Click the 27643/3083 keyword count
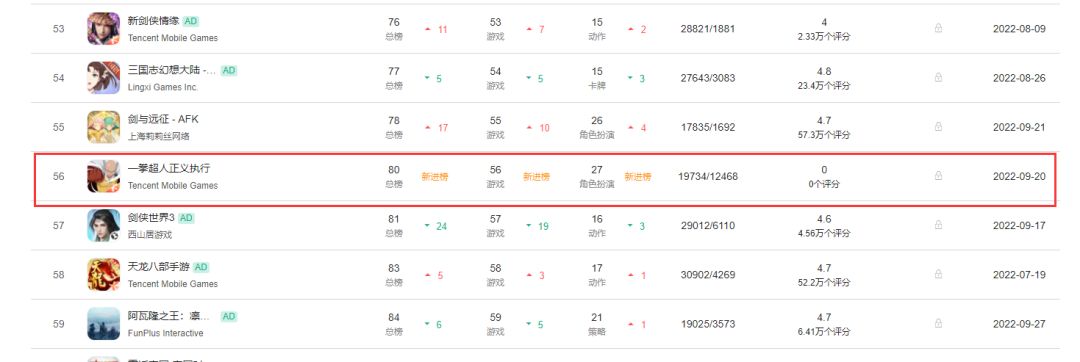Viewport: 1080px width, 362px height. [707, 78]
